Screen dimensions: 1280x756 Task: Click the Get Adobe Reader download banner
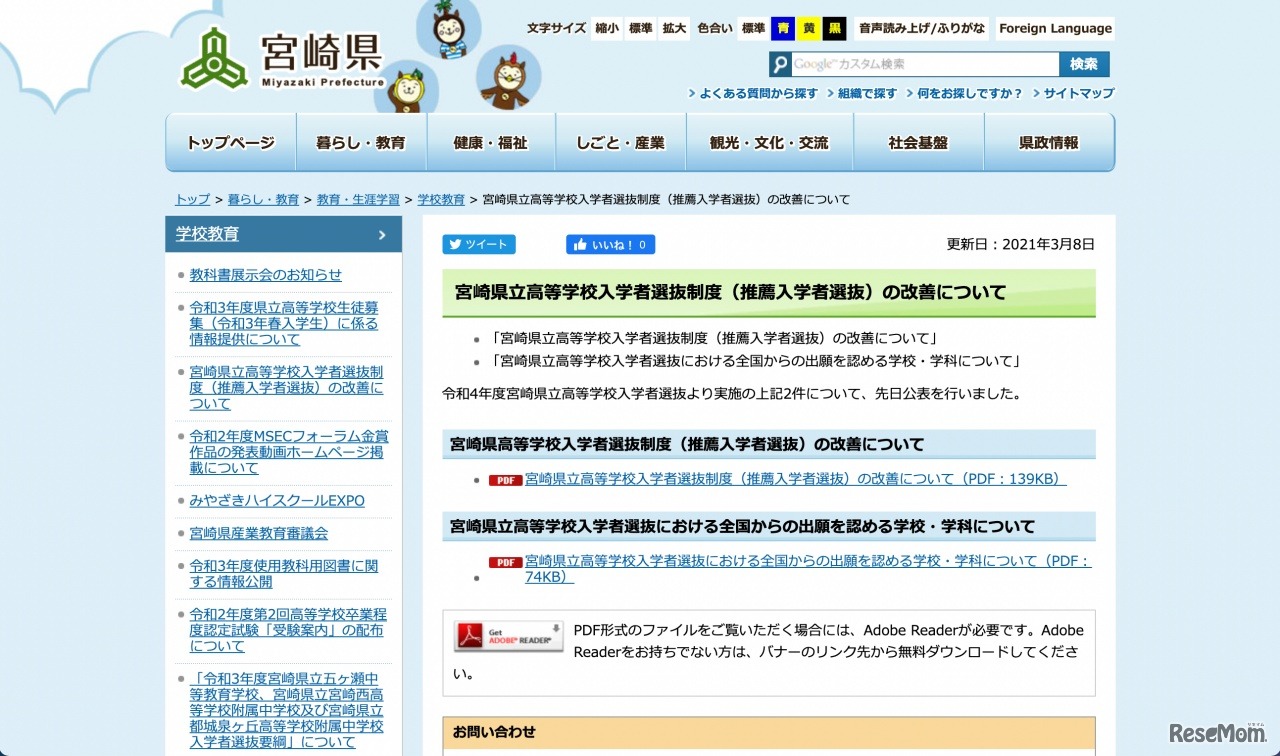coord(508,636)
